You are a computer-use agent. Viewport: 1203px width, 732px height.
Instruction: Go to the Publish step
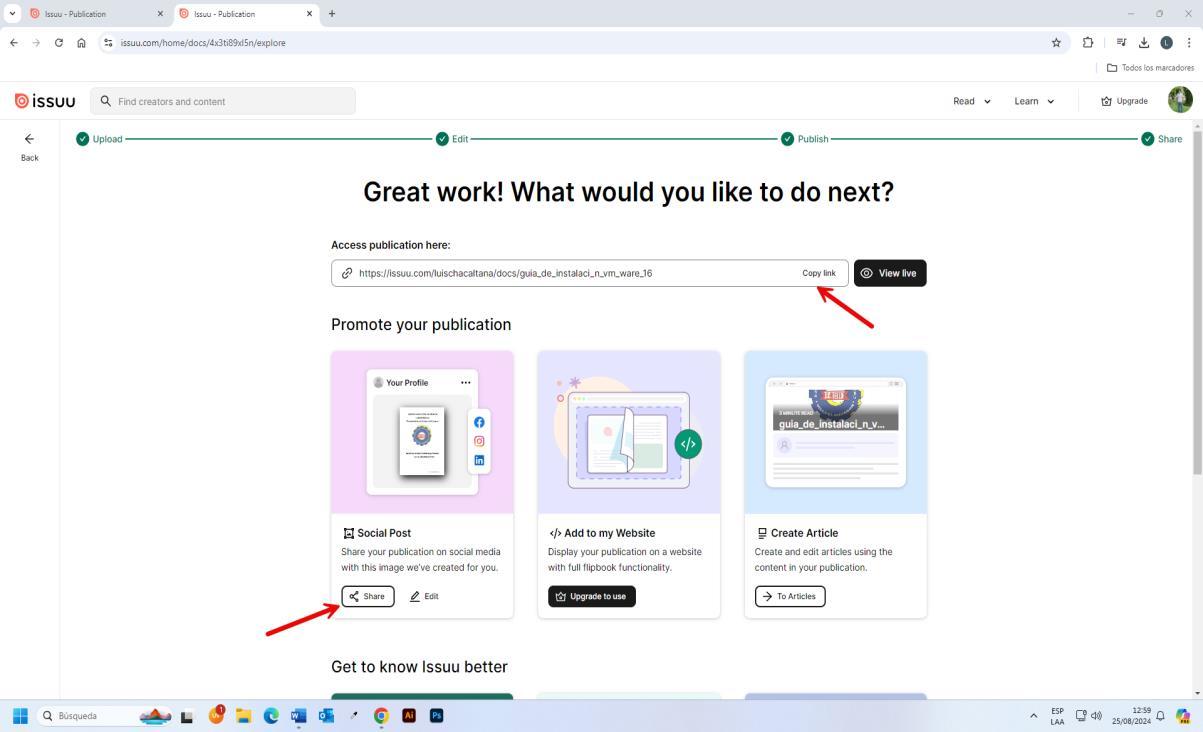(805, 139)
